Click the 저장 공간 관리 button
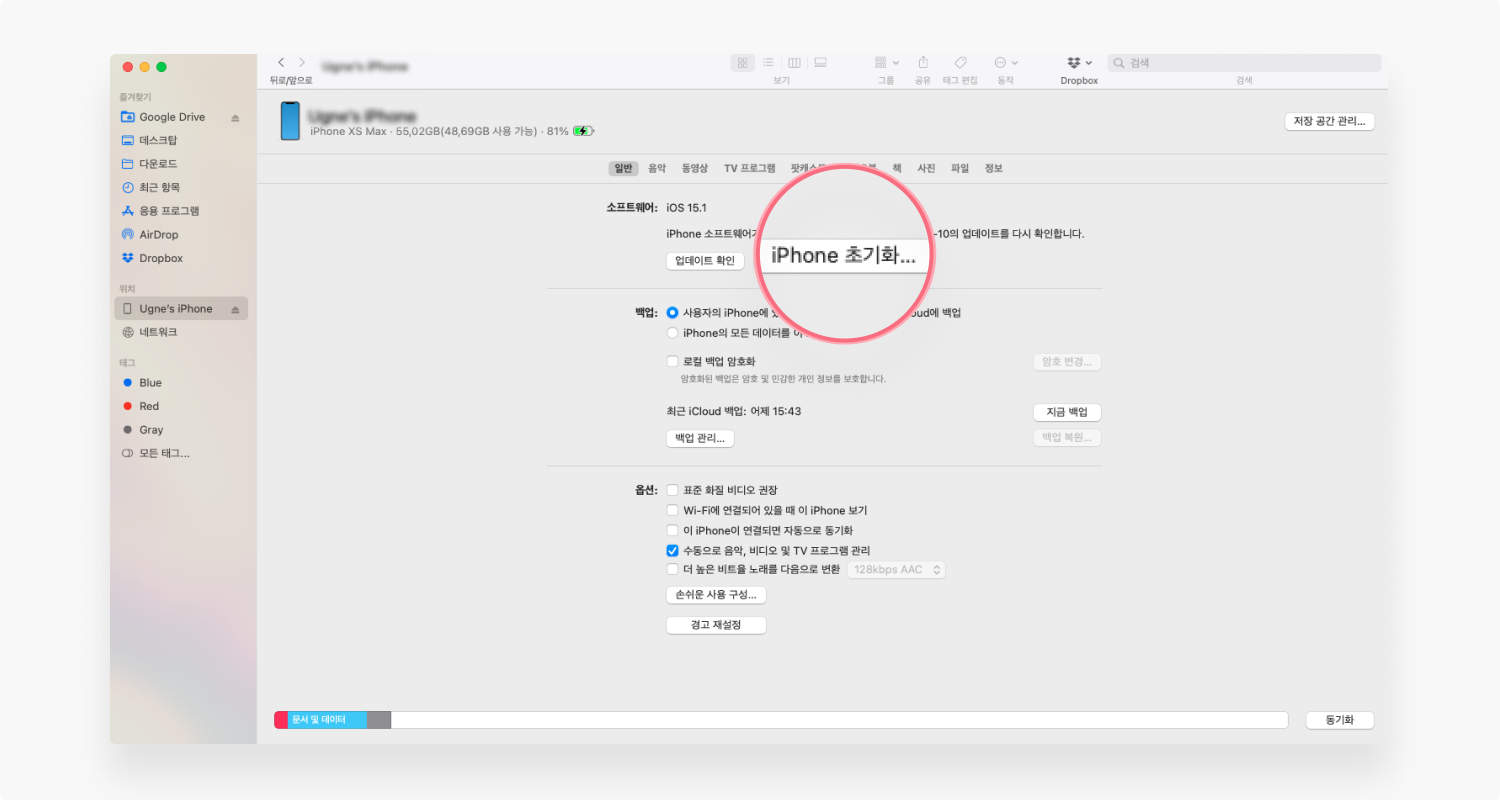 tap(1330, 121)
